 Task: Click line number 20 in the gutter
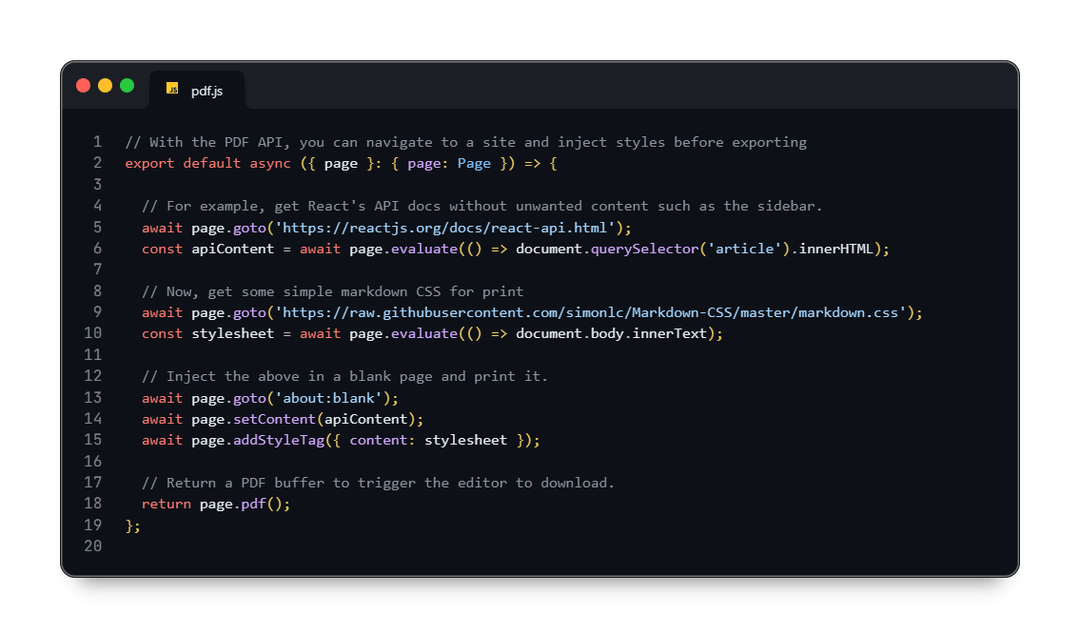click(93, 546)
